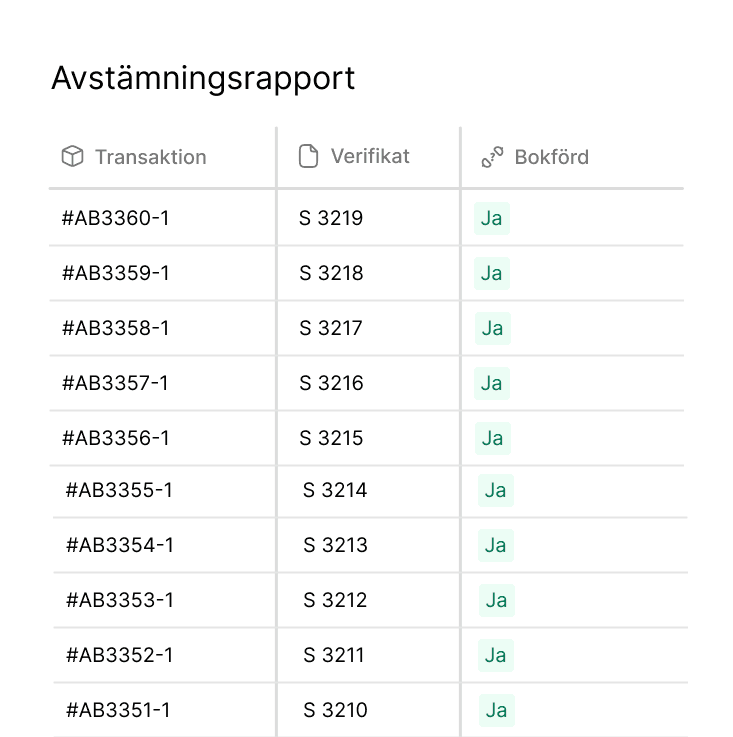This screenshot has width=733, height=737.
Task: Sort by the Transaktion column header
Action: pyautogui.click(x=150, y=157)
